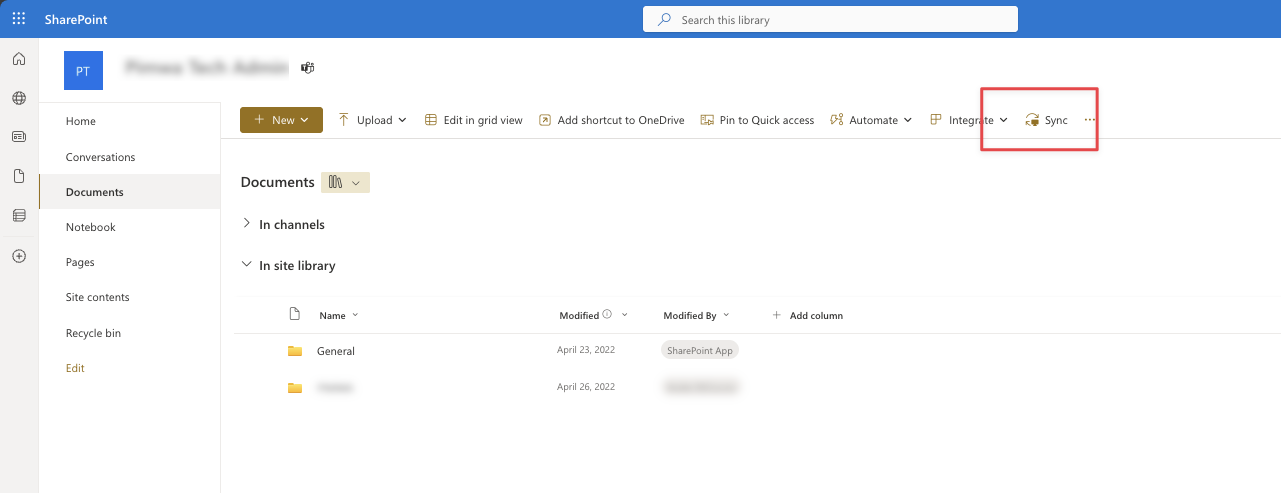Click the Sync icon in command bar
The height and width of the screenshot is (493, 1281).
[x=1033, y=120]
